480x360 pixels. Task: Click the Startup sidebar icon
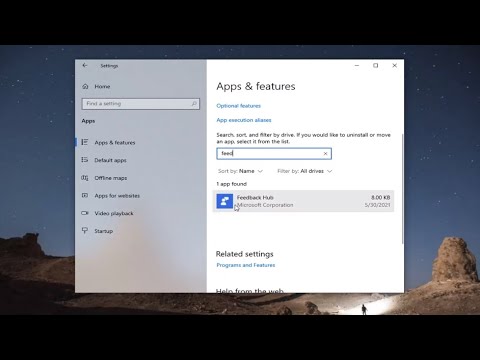pyautogui.click(x=85, y=231)
